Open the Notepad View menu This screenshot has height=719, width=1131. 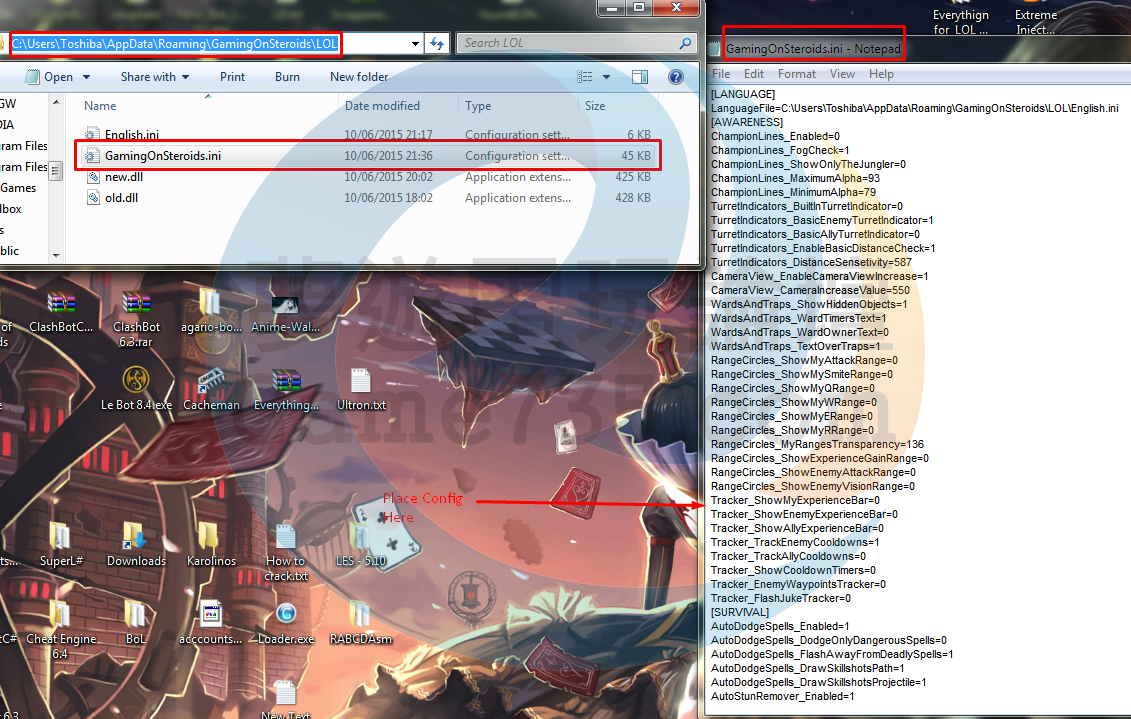(842, 74)
